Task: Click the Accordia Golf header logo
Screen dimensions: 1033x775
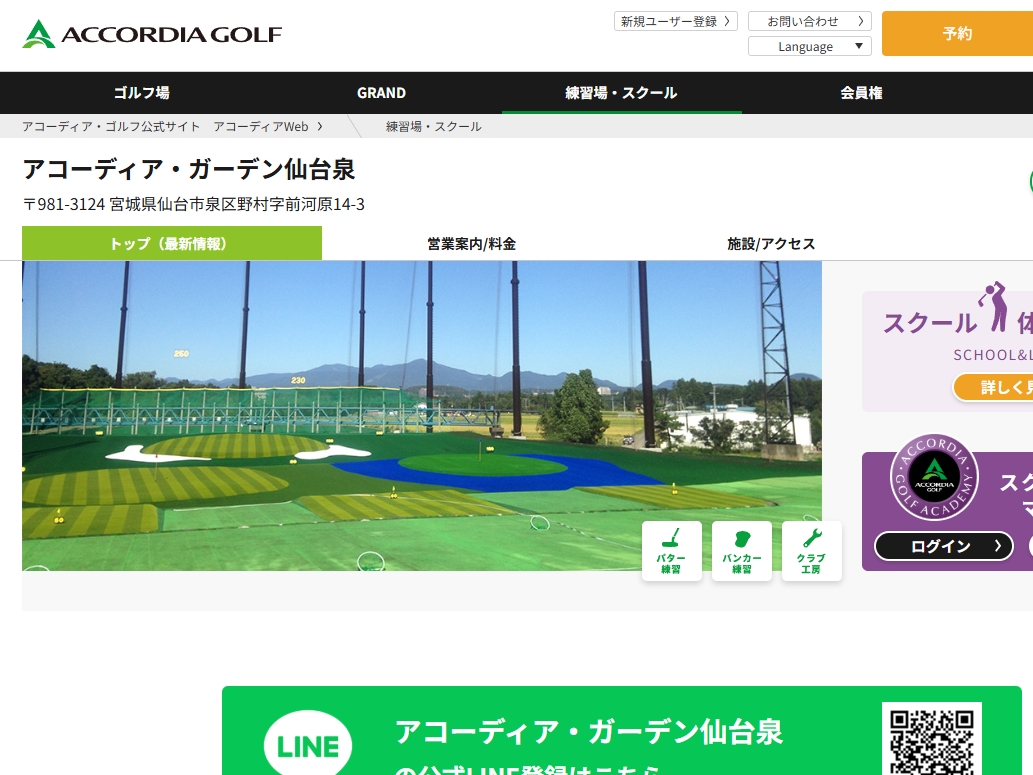Action: (150, 33)
